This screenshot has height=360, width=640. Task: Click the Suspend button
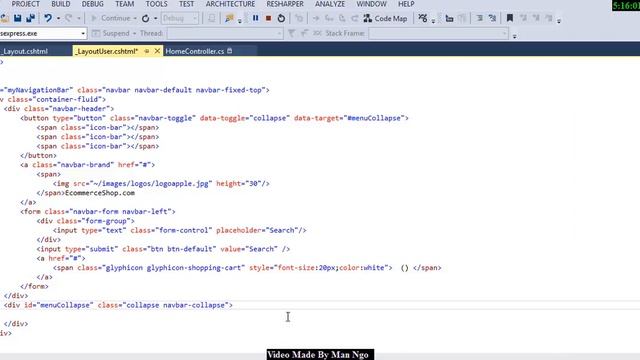coord(111,33)
